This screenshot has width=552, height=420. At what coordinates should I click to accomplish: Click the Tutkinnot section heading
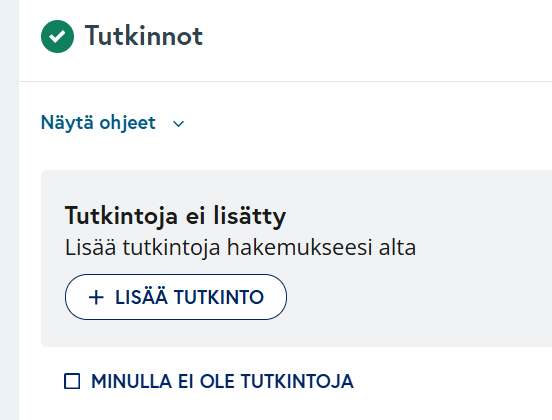[144, 36]
